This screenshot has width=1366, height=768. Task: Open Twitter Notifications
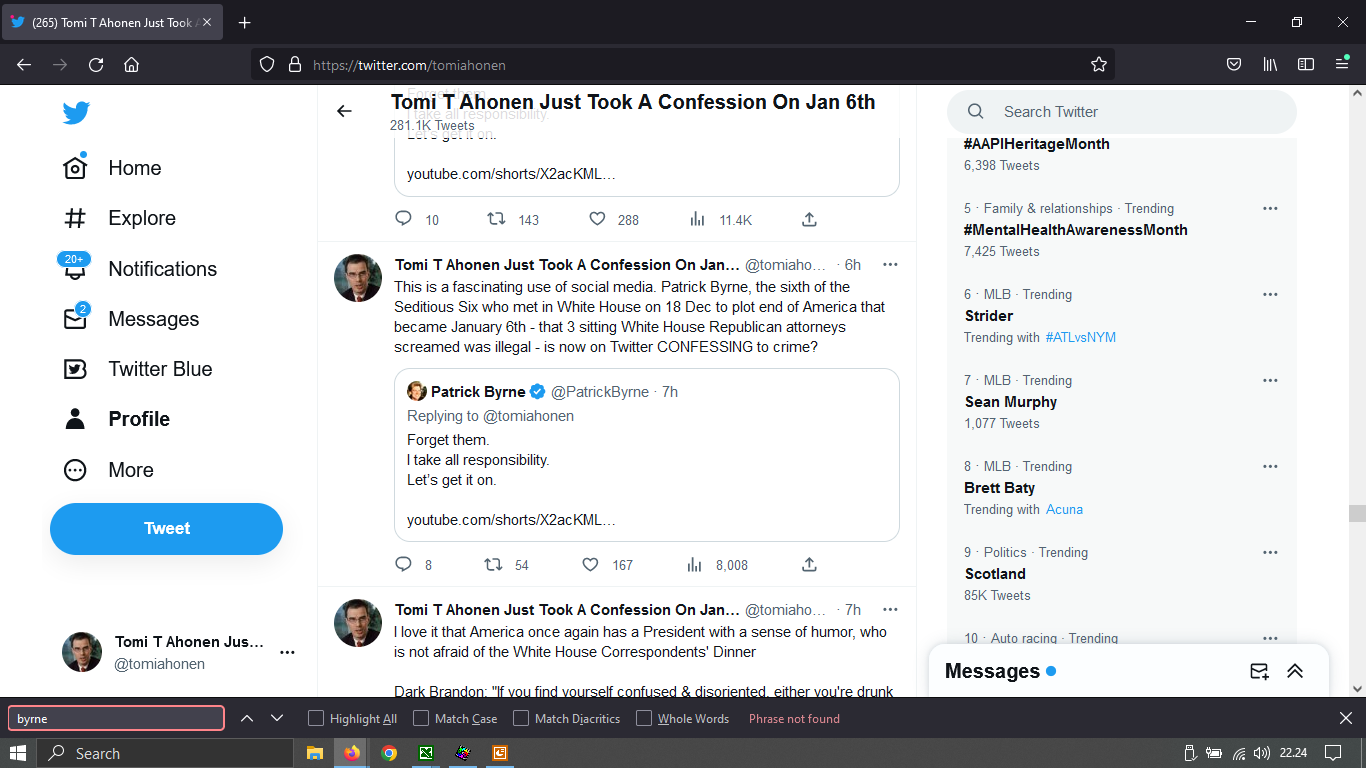(x=162, y=268)
